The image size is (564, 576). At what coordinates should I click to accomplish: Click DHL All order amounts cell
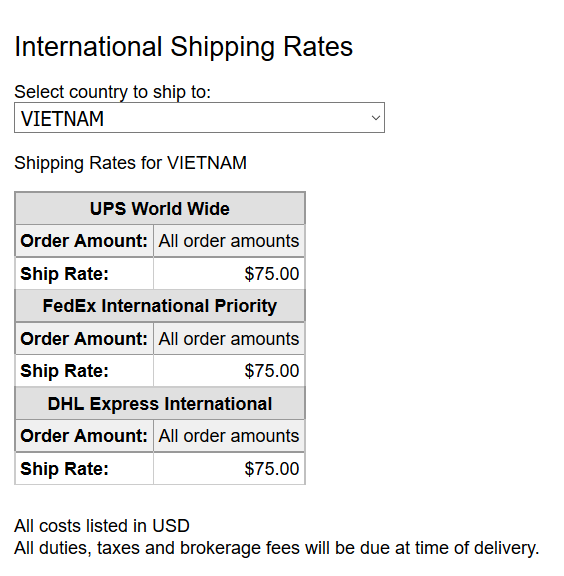click(229, 436)
